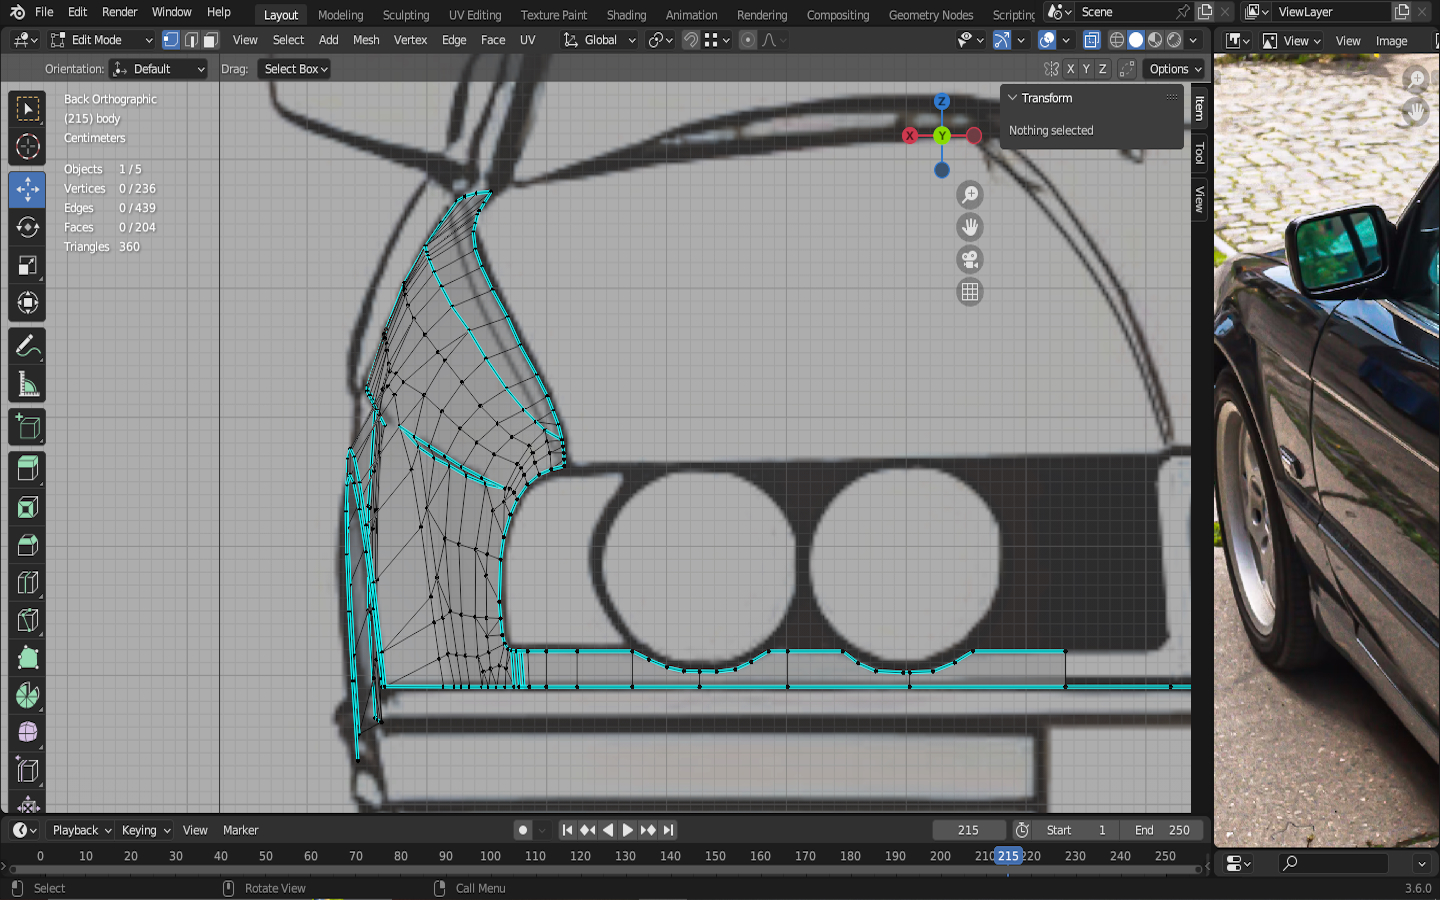Choose the Measure ruler tool
The width and height of the screenshot is (1440, 900).
point(27,385)
